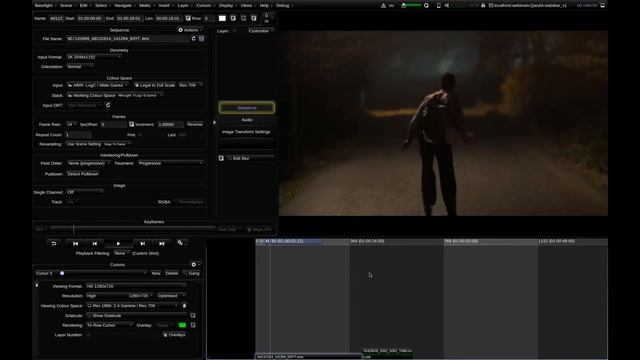Open the Edit menu
This screenshot has height=360, width=640.
[84, 6]
